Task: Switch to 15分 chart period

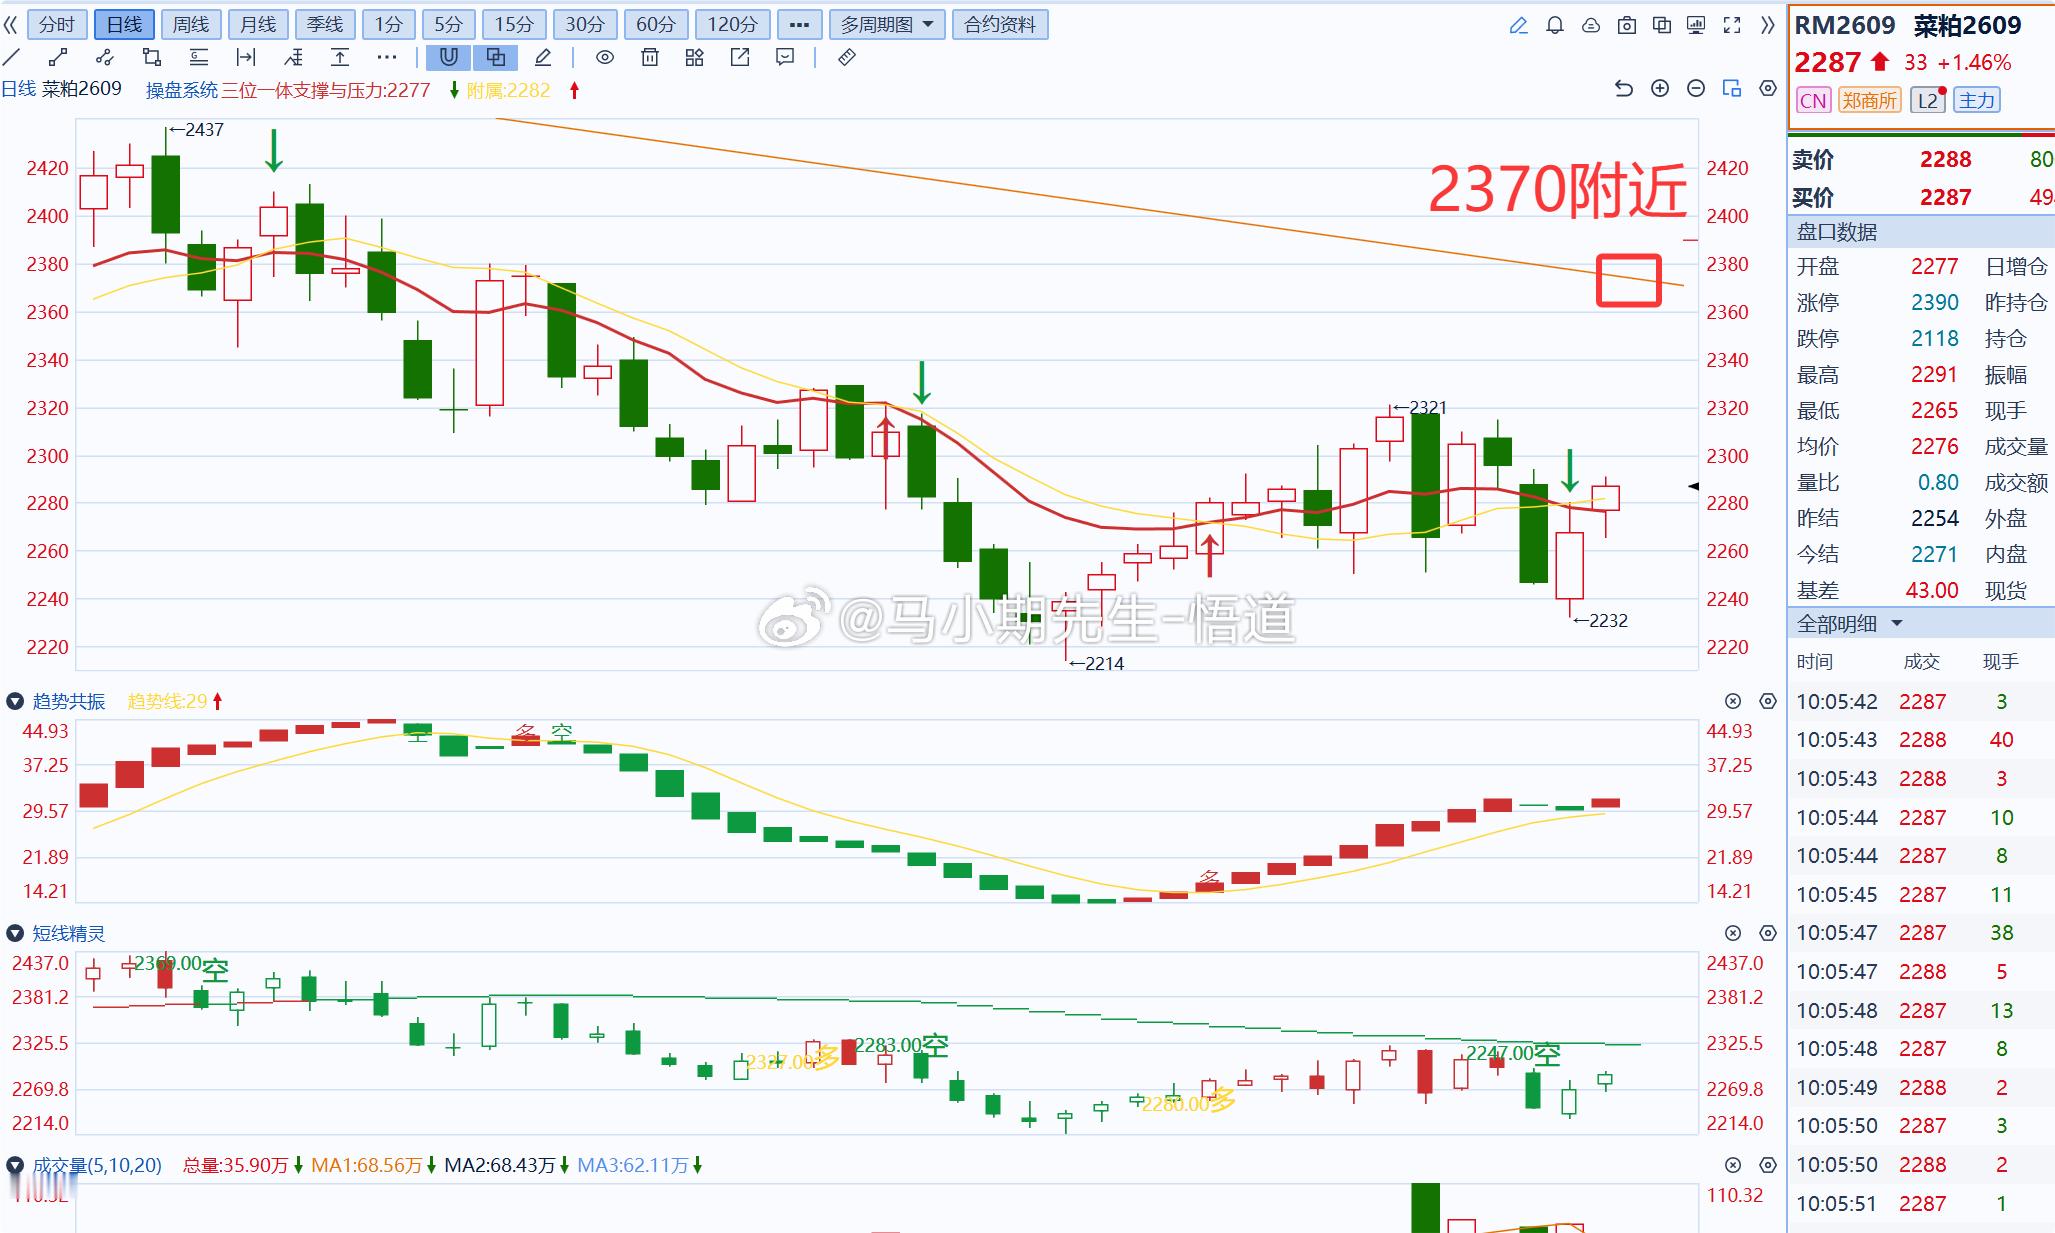Action: coord(514,24)
